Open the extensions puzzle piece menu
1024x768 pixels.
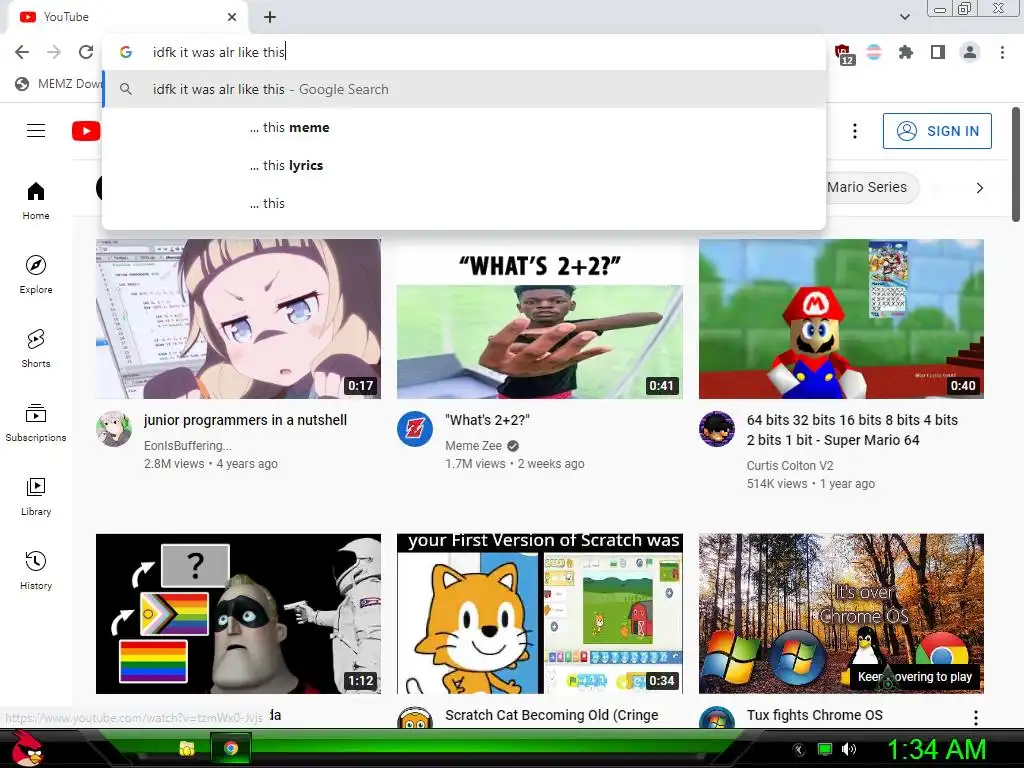point(906,52)
